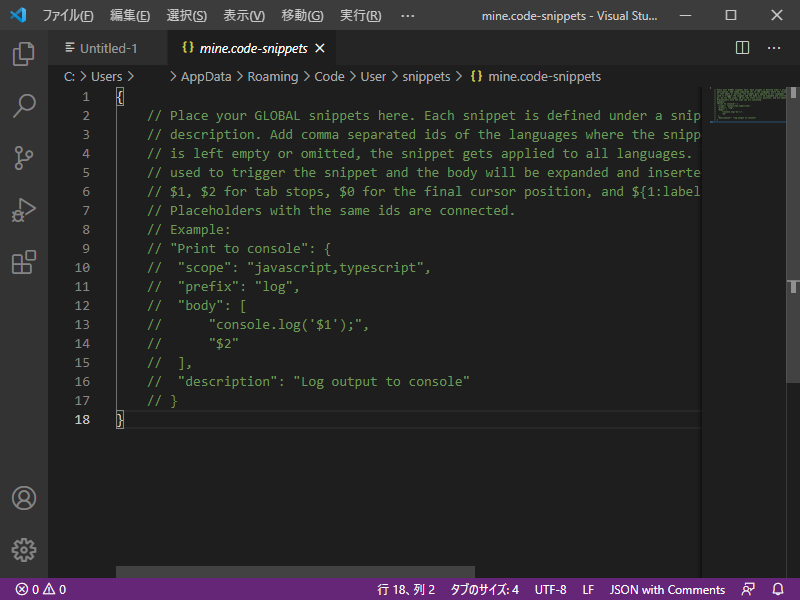Open the 編集(E) menu

[x=130, y=15]
